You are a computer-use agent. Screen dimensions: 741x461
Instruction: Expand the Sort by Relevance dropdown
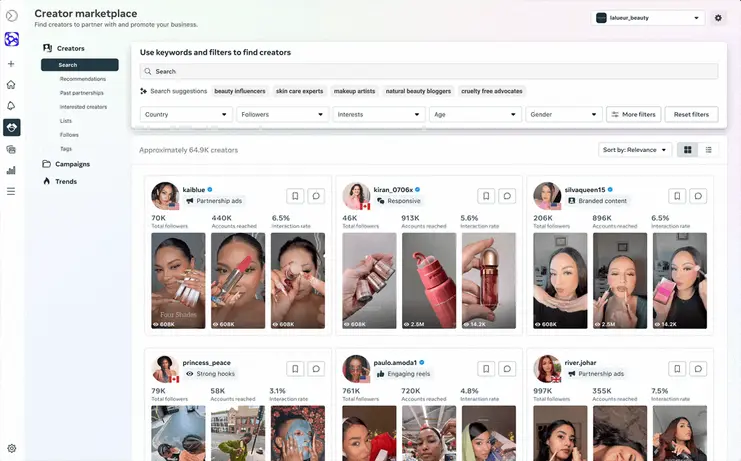[x=635, y=150]
